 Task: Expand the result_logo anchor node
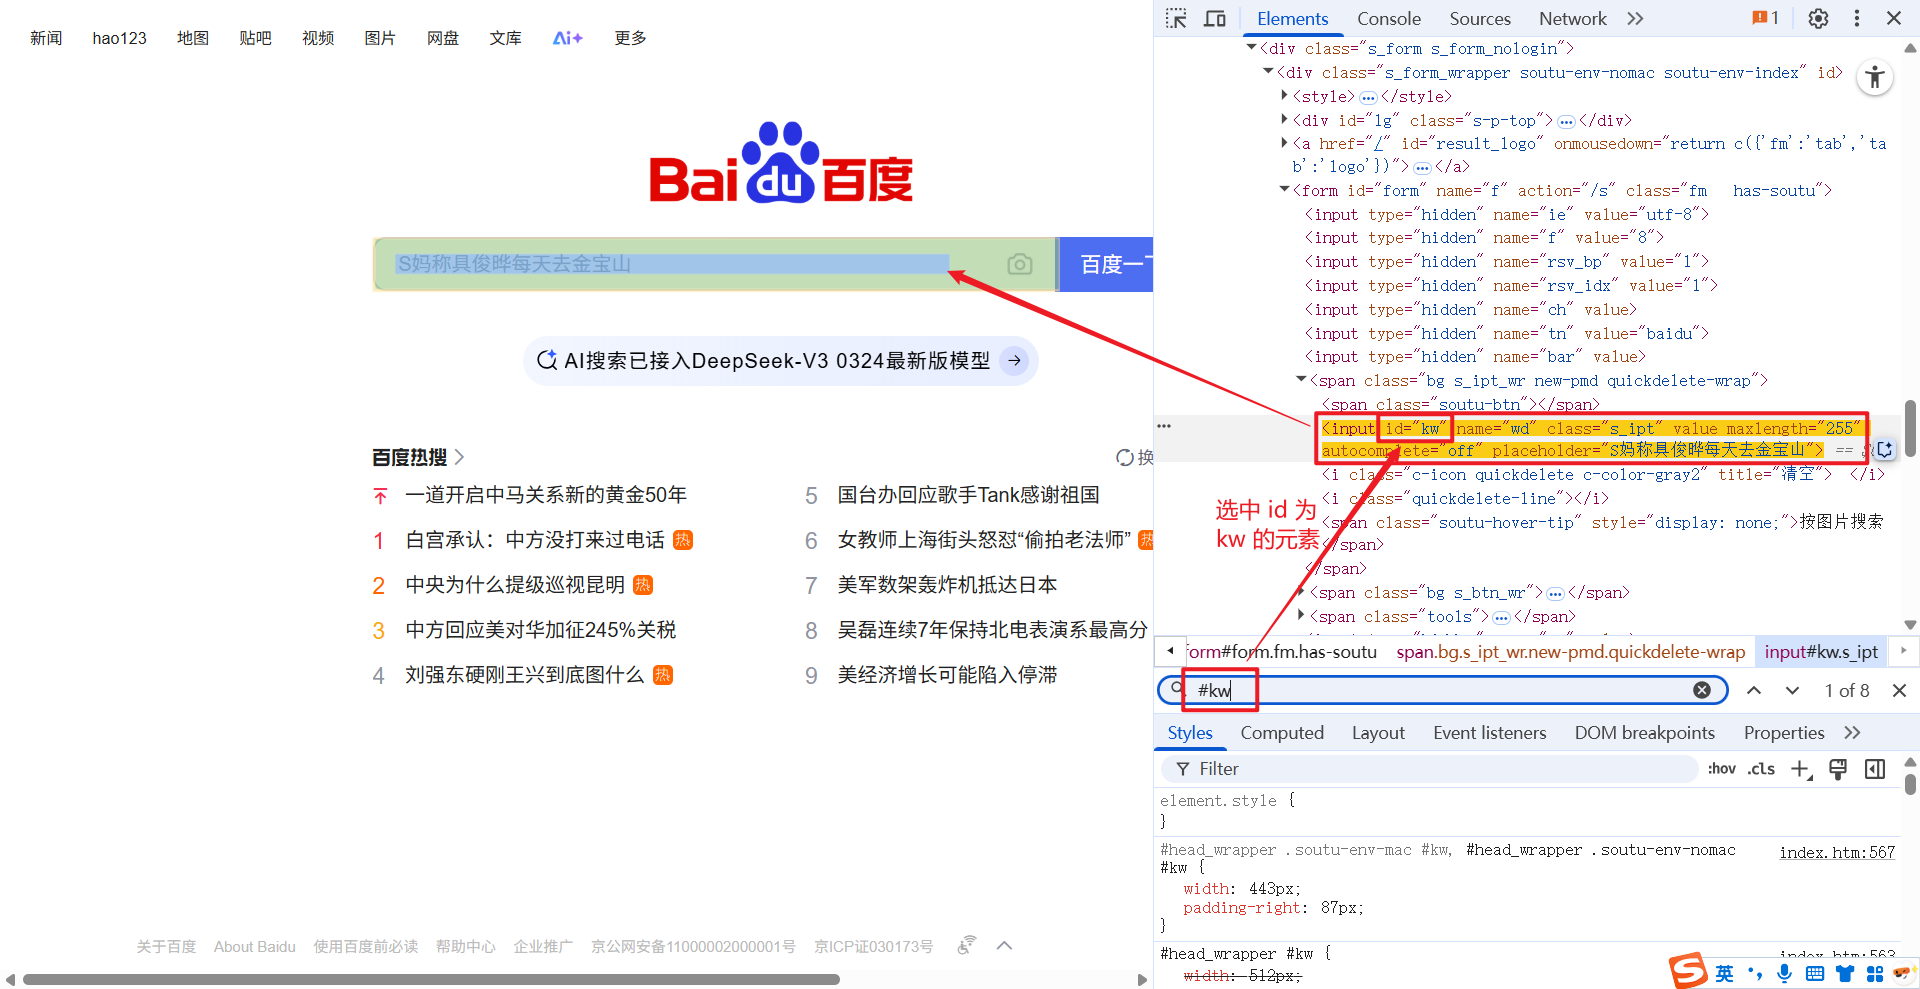pyautogui.click(x=1285, y=144)
